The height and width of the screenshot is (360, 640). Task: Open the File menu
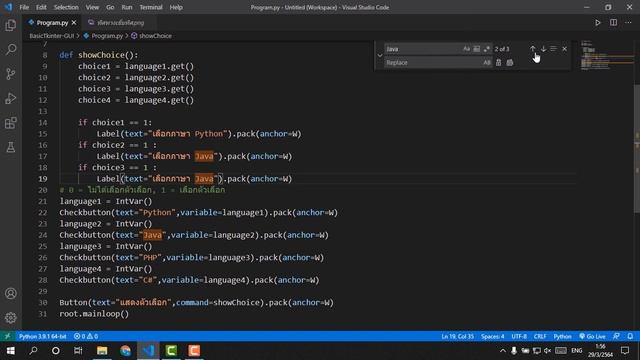(x=24, y=7)
